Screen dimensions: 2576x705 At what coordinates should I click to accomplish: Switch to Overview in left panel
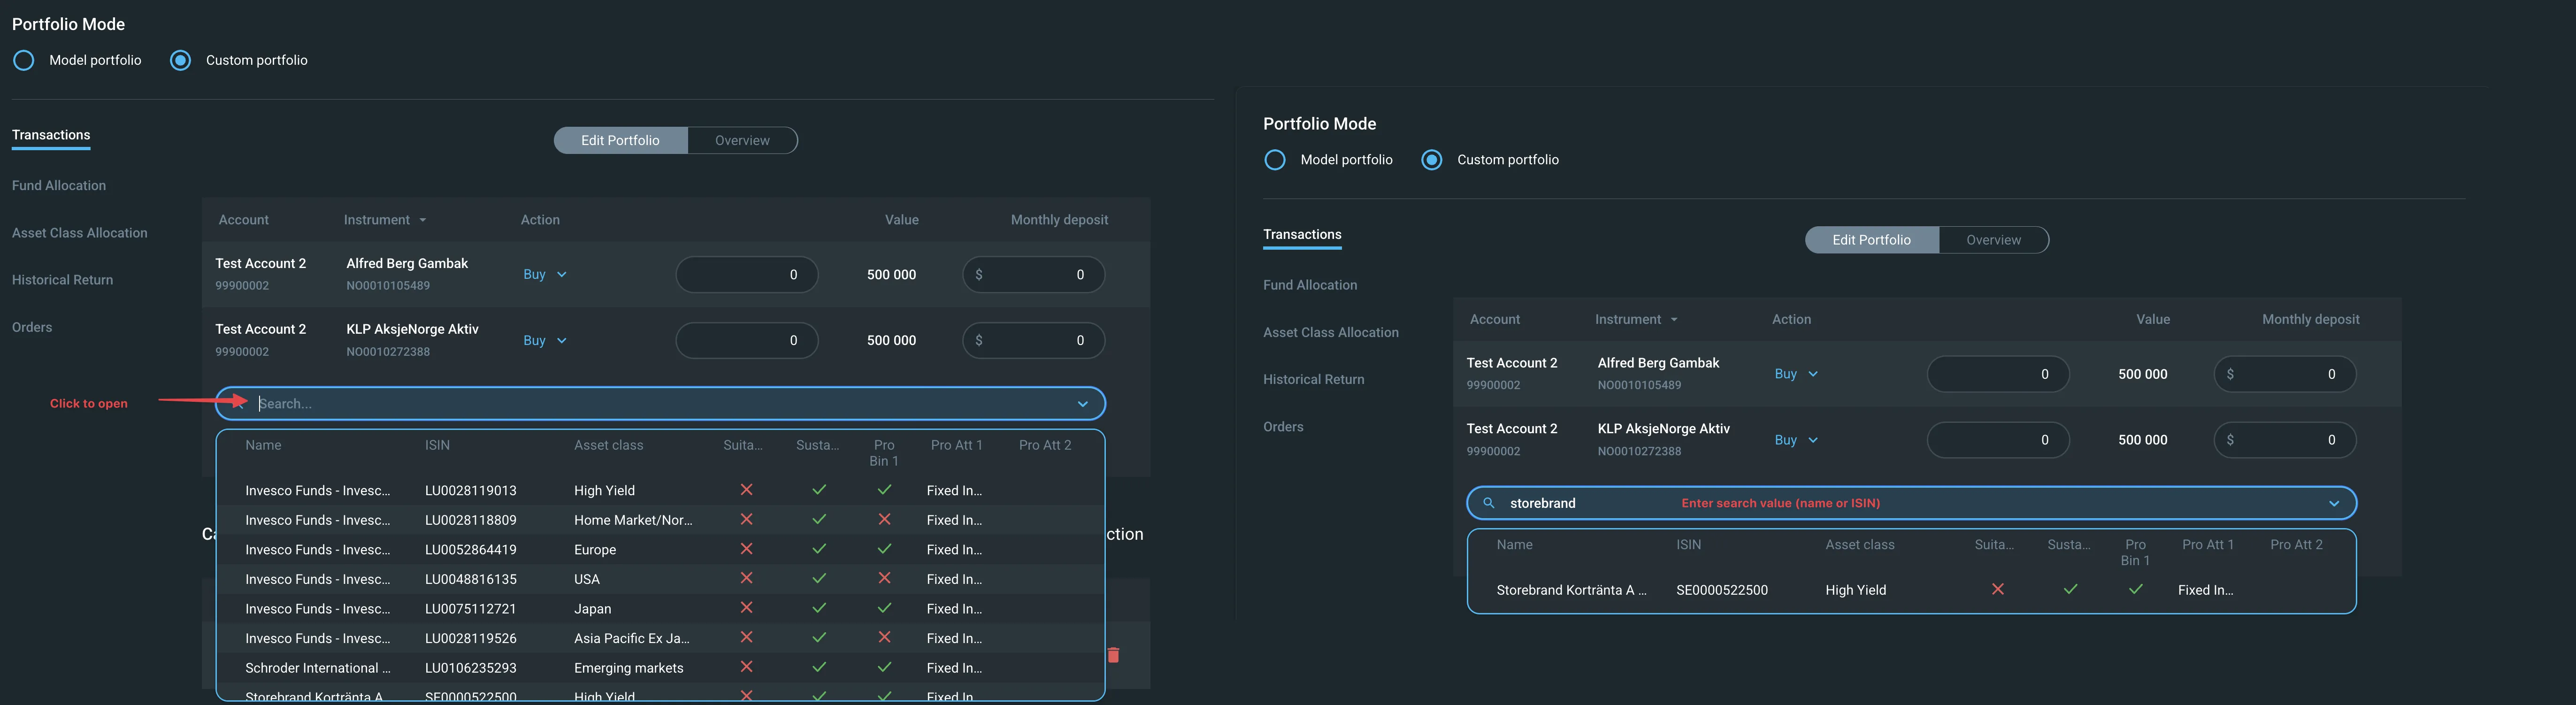click(742, 141)
